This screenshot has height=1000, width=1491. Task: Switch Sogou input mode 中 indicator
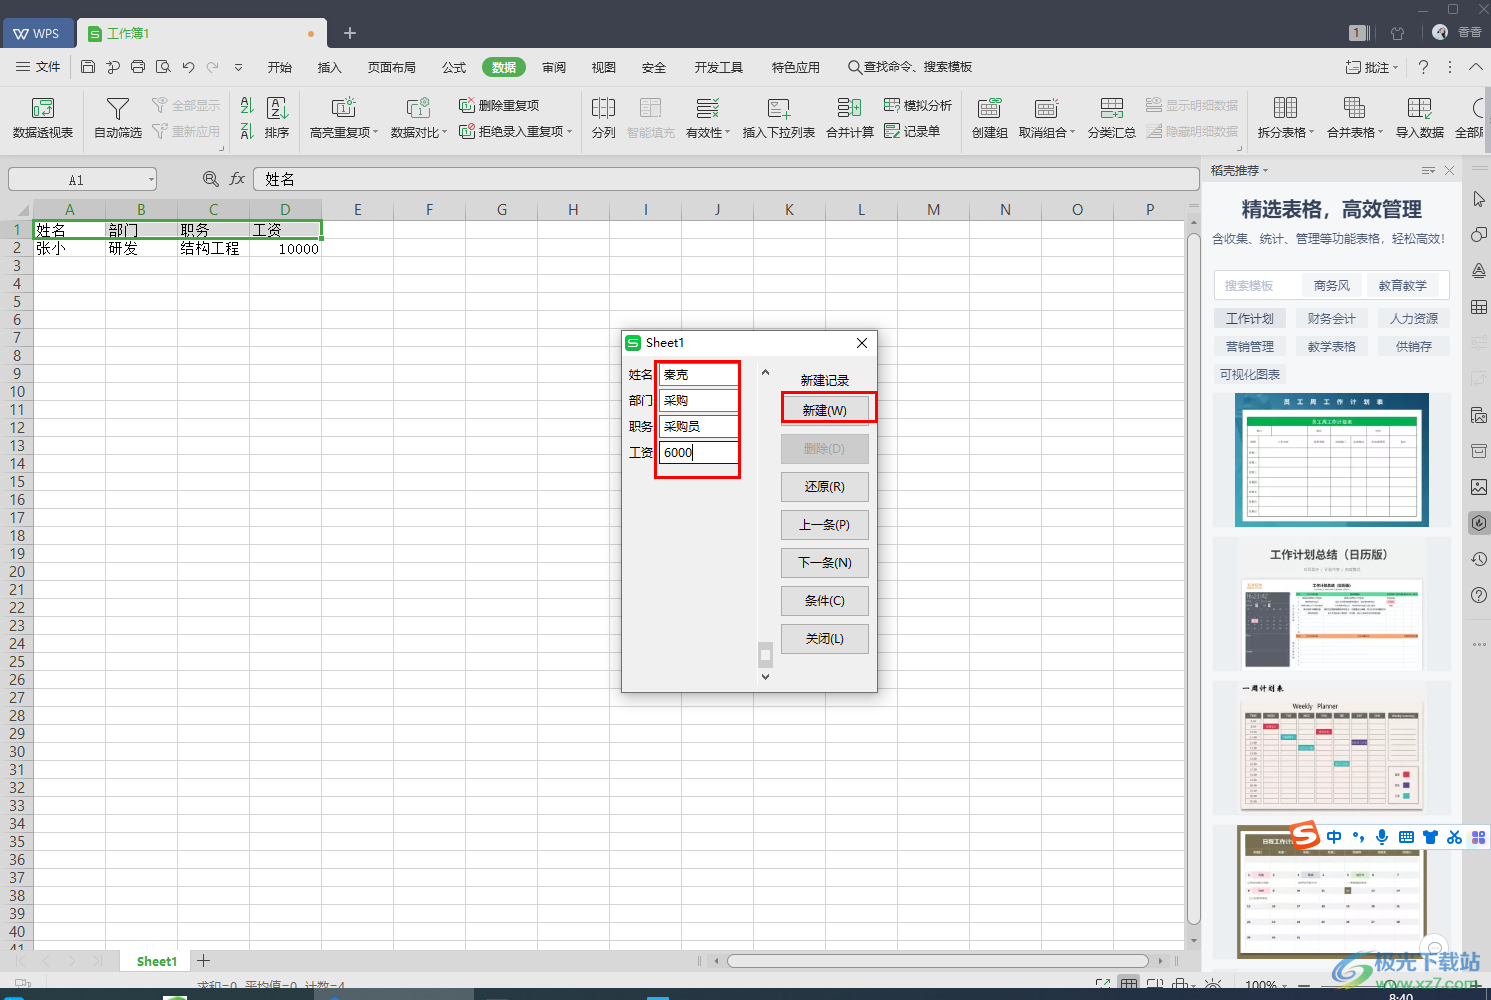coord(1334,837)
